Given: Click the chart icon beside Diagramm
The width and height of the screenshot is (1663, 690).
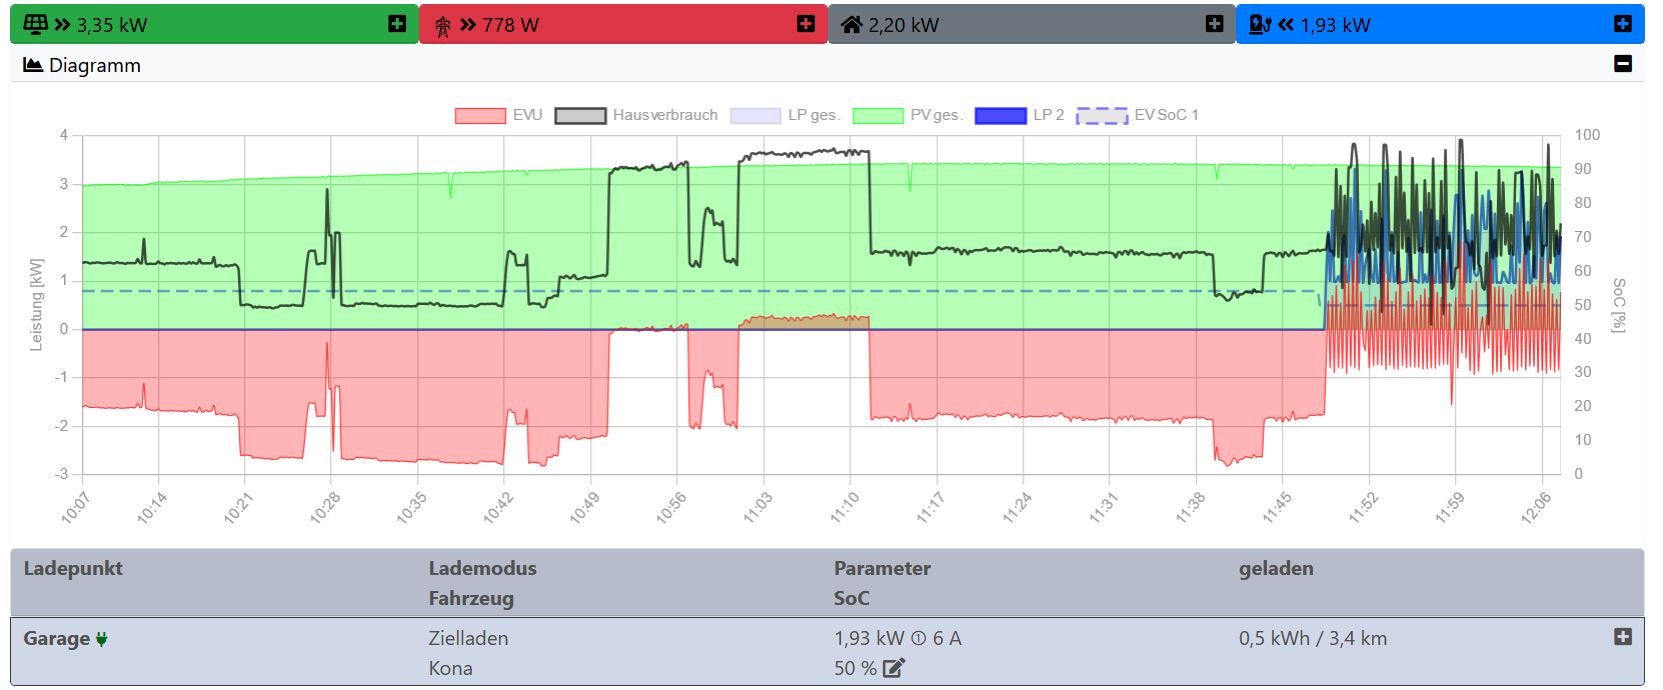Looking at the screenshot, I should point(33,65).
